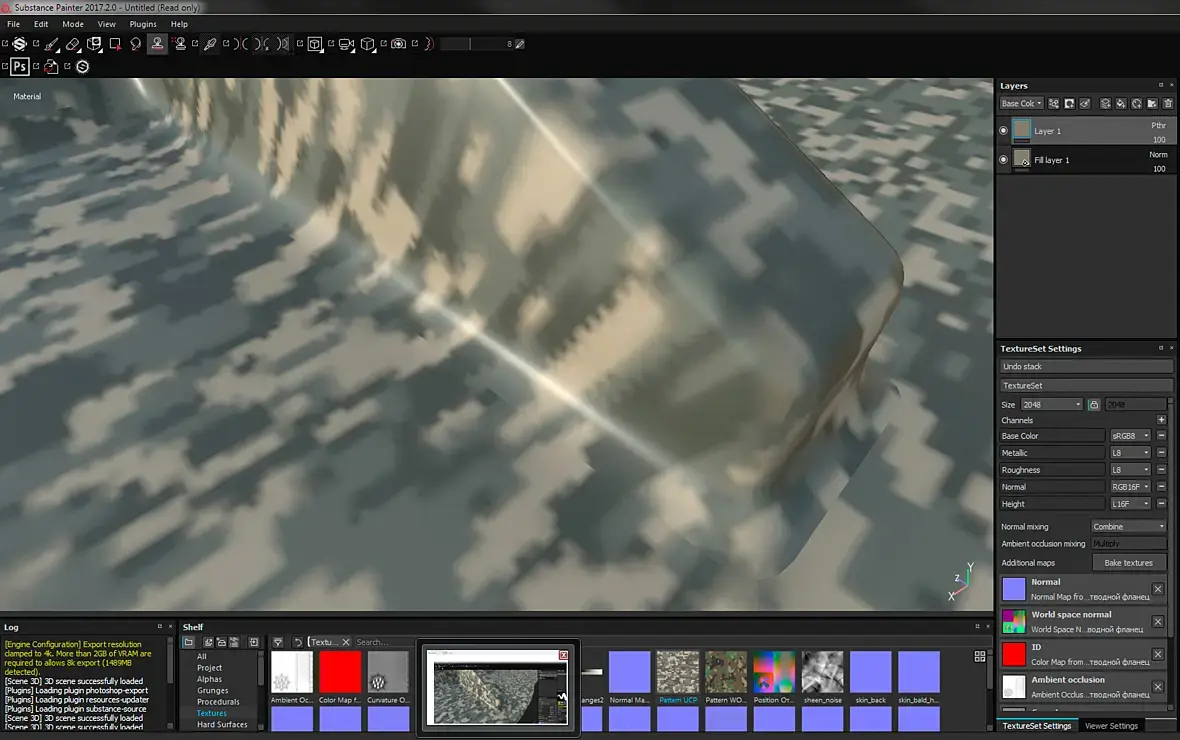This screenshot has height=740, width=1180.
Task: Select the Eraser tool in toolbar
Action: click(x=73, y=44)
